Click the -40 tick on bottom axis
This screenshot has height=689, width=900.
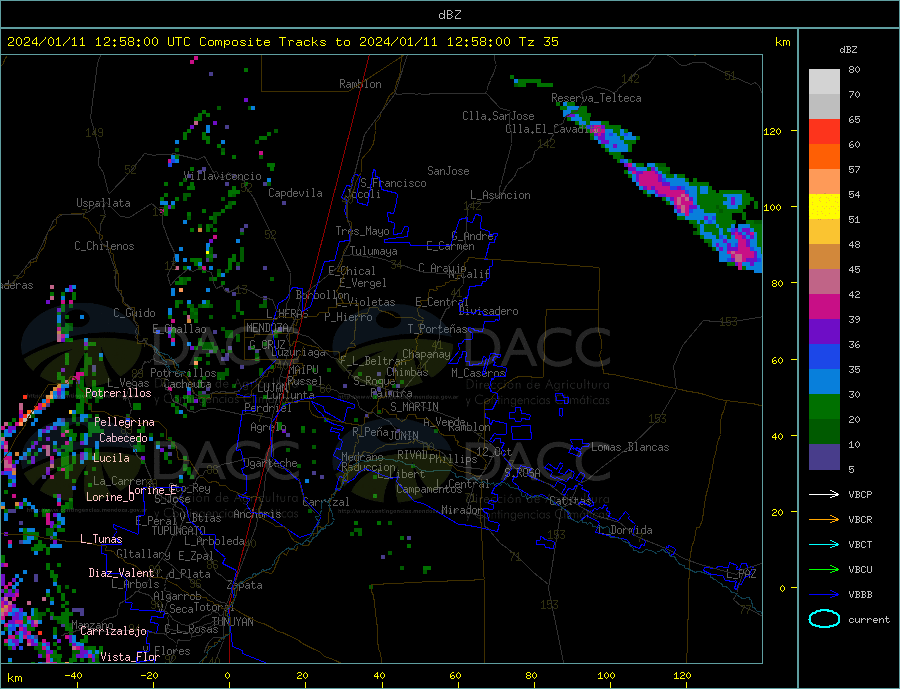73,676
